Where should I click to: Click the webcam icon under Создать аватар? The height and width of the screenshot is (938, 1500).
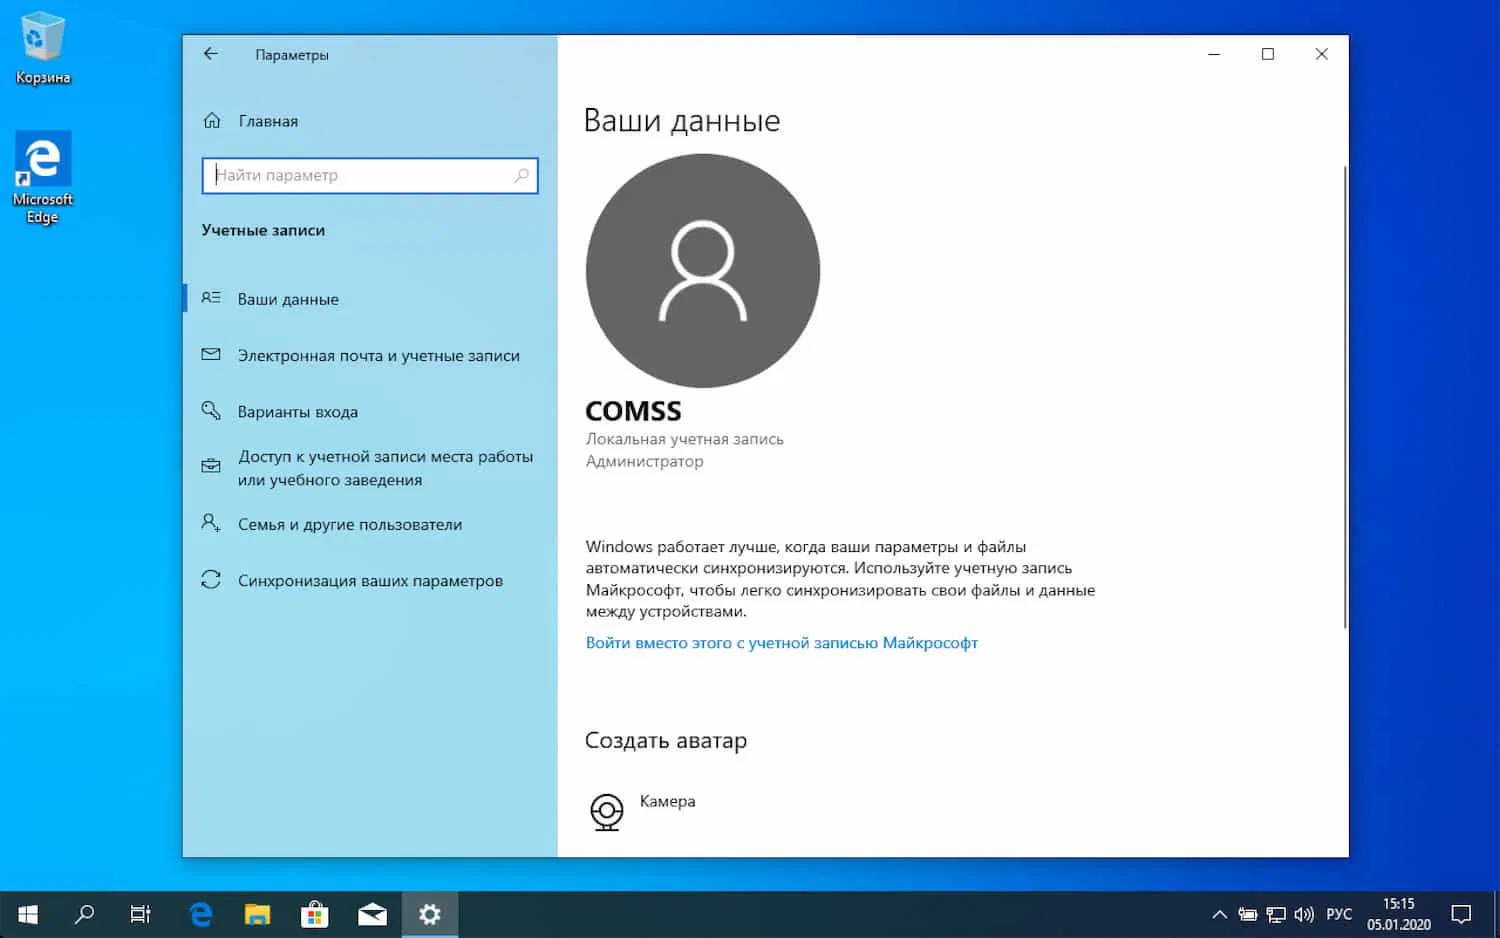pyautogui.click(x=607, y=811)
